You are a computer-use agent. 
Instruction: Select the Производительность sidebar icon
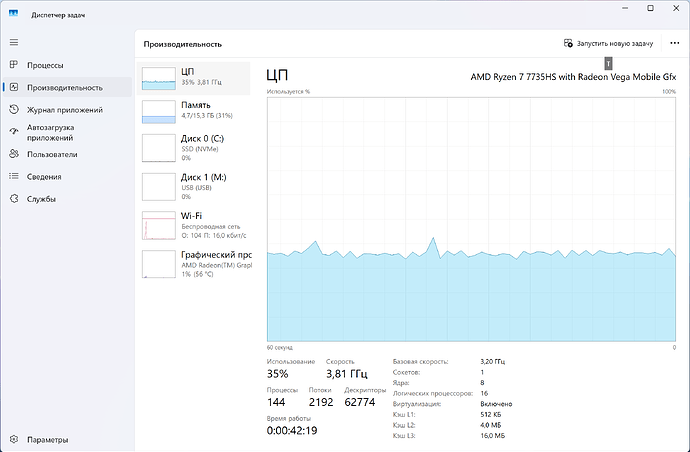14,87
